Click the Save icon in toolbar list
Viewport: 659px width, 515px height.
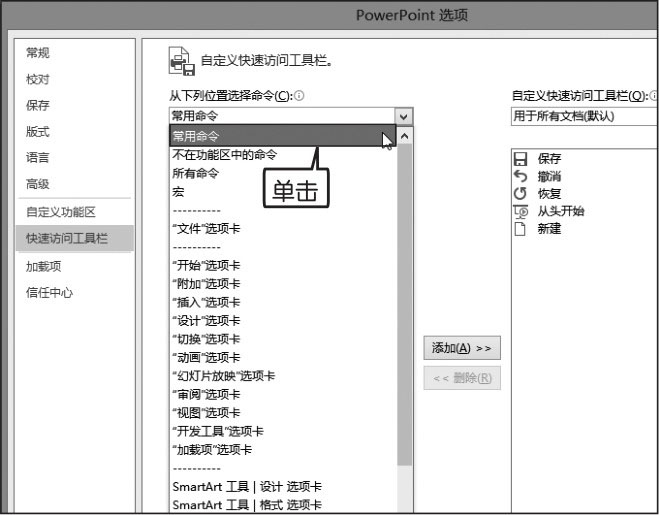520,159
